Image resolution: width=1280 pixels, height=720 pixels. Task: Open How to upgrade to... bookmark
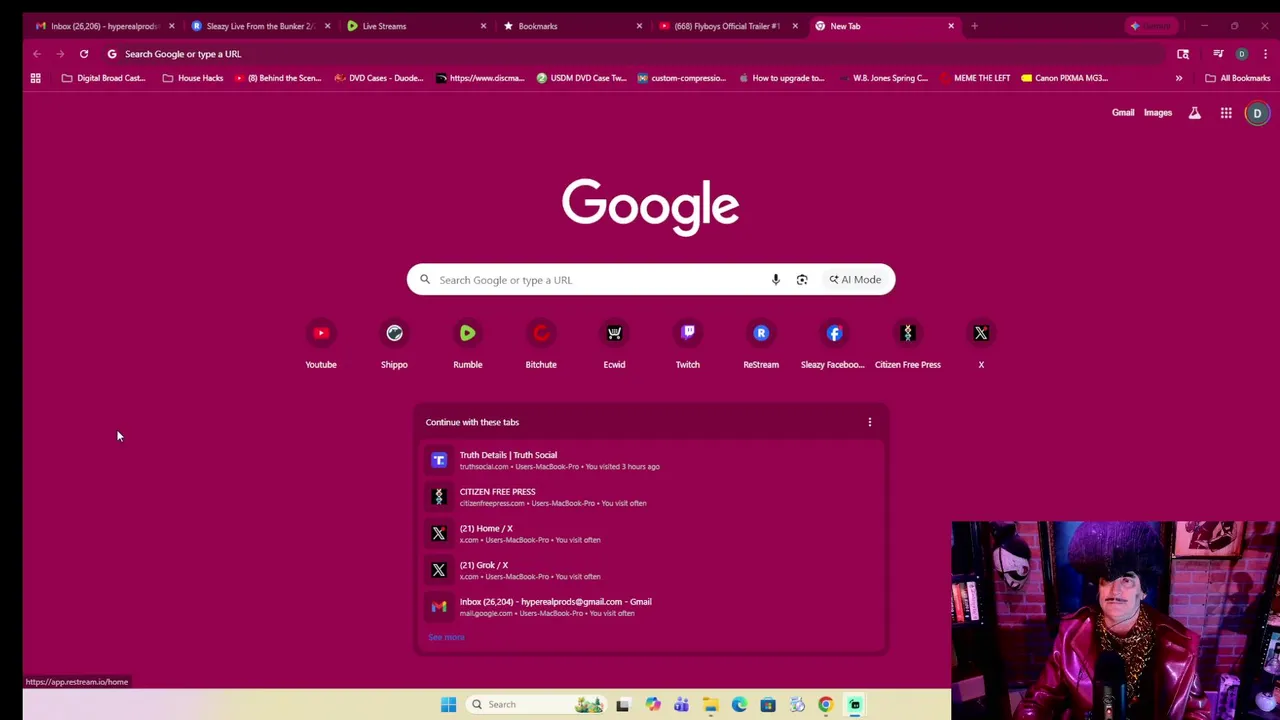tap(781, 78)
